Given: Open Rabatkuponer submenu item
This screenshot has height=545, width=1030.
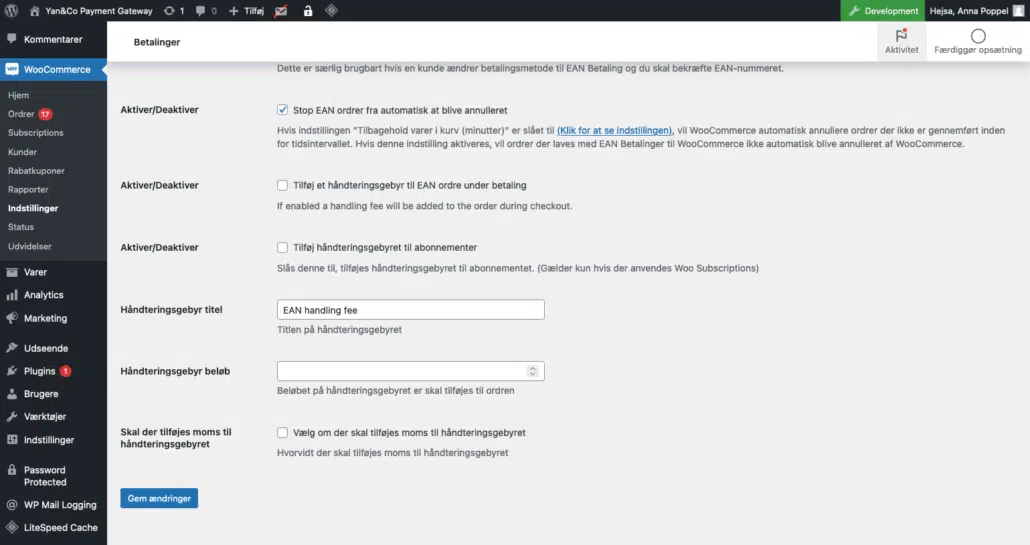Looking at the screenshot, I should coord(36,171).
